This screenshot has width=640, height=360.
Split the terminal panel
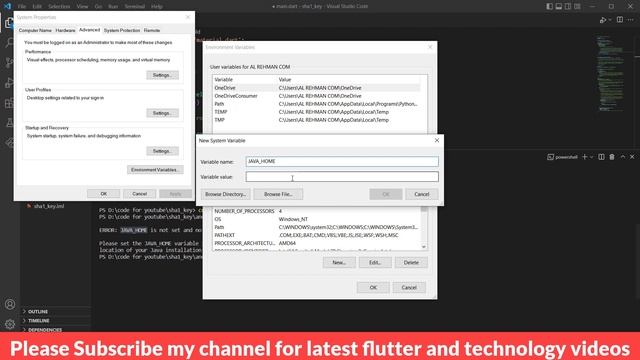click(601, 157)
